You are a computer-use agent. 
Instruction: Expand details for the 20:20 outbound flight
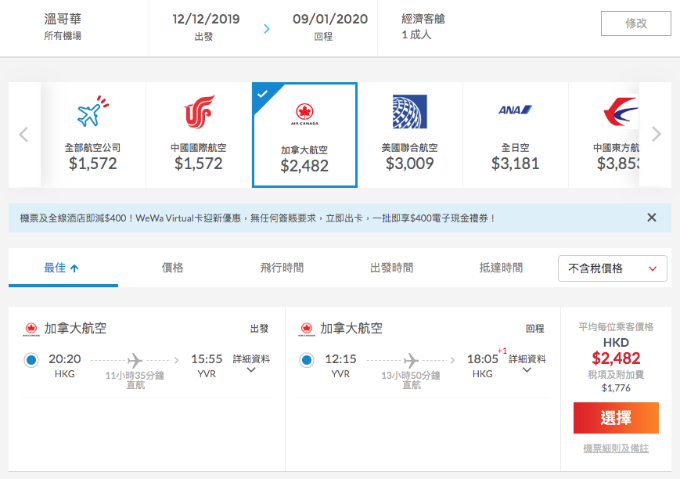[251, 364]
